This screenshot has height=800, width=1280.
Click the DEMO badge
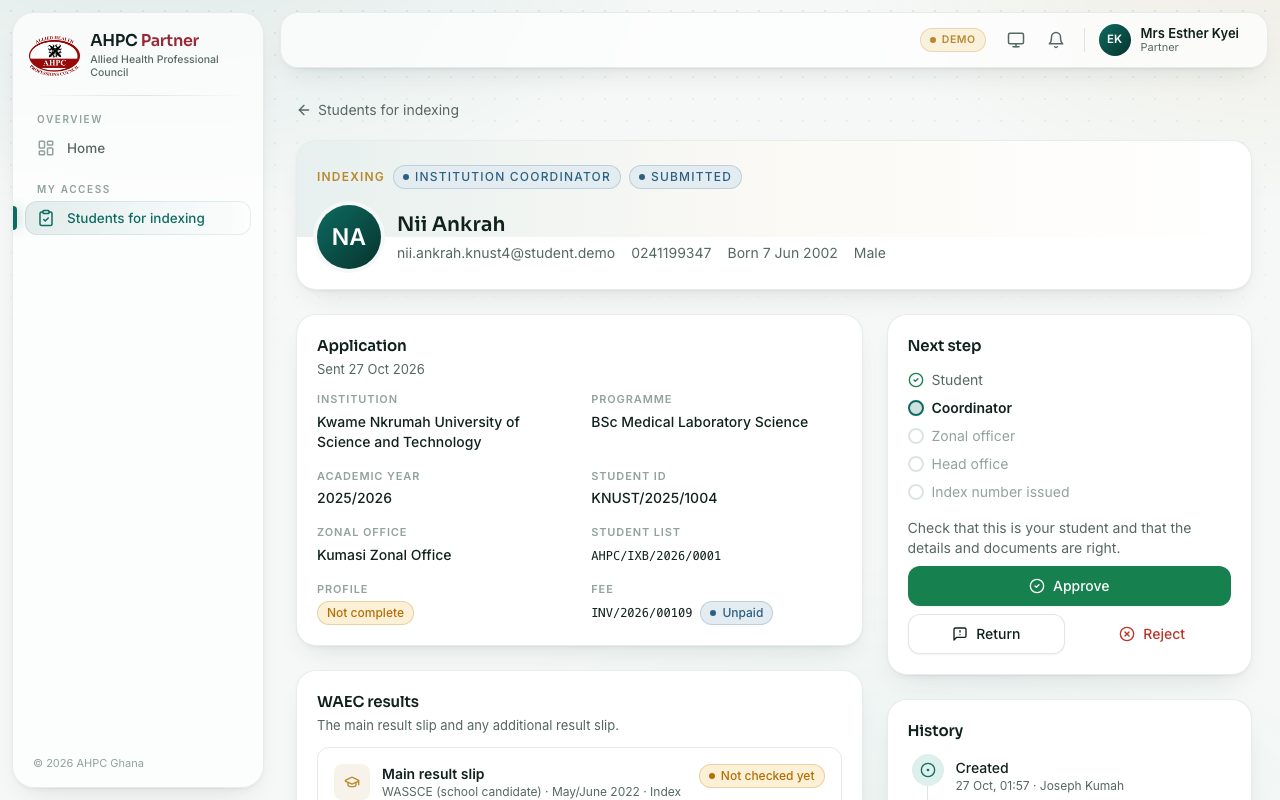[953, 40]
